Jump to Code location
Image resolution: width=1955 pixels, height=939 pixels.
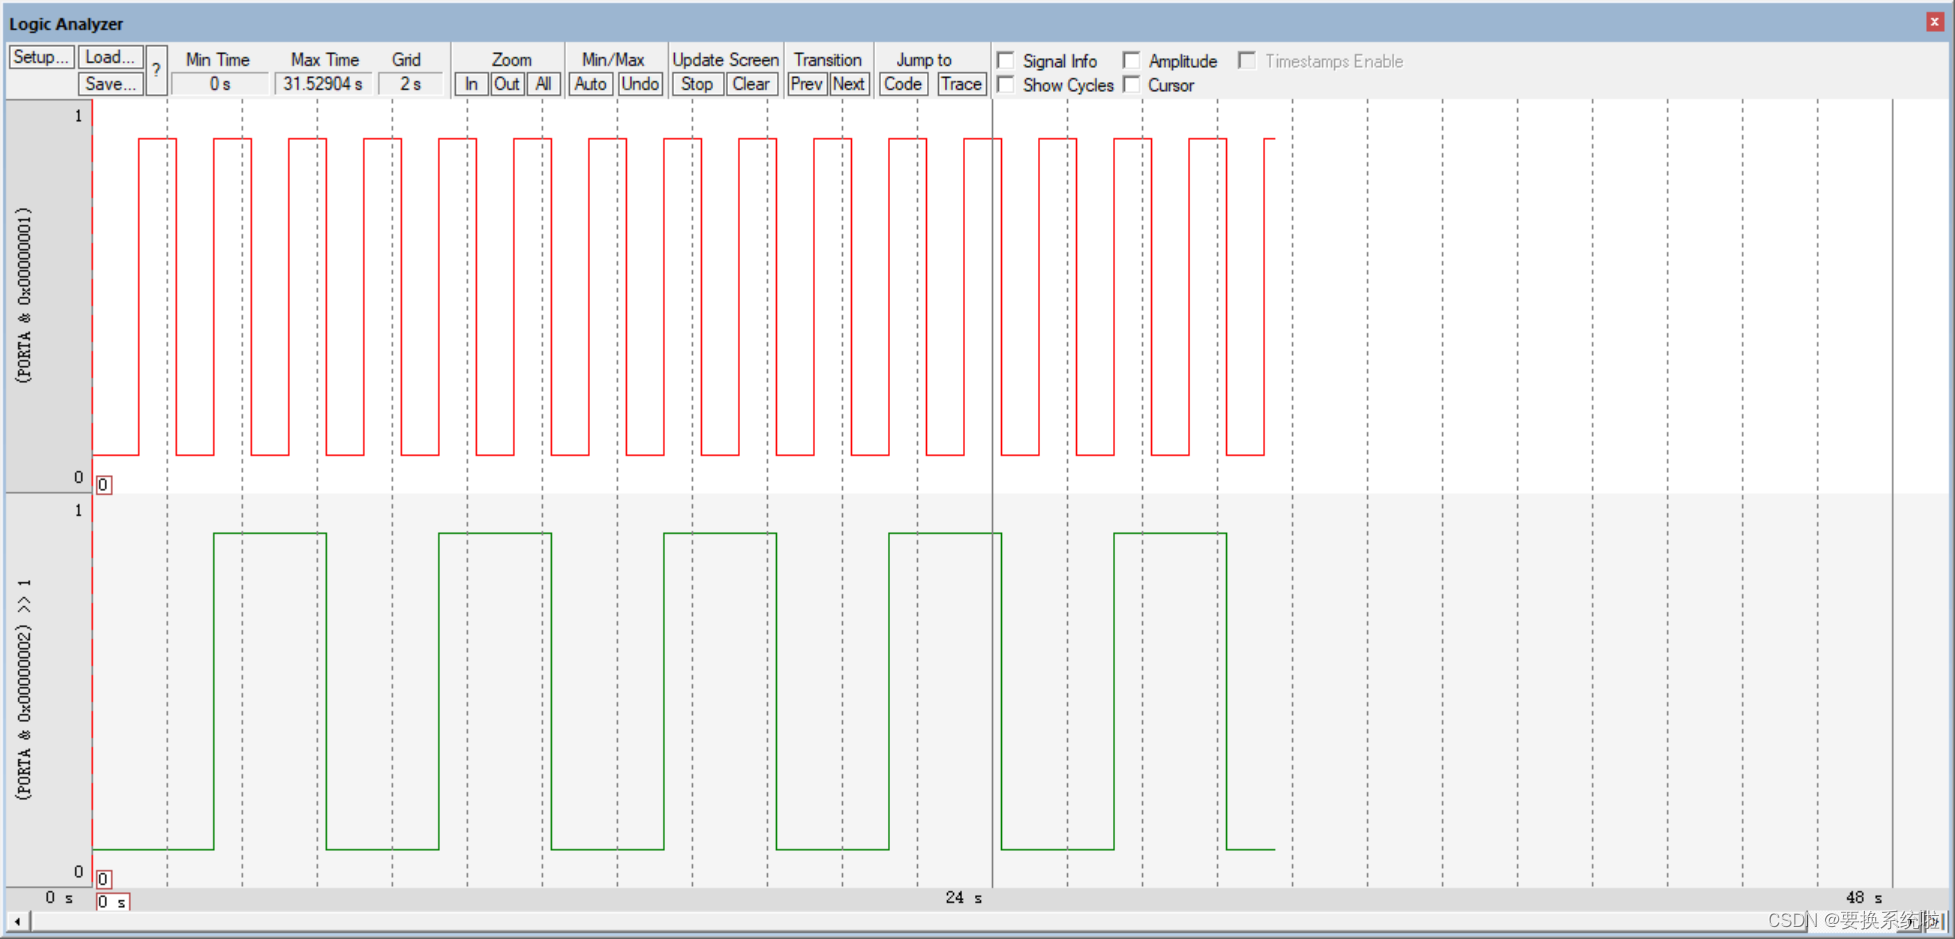tap(902, 84)
